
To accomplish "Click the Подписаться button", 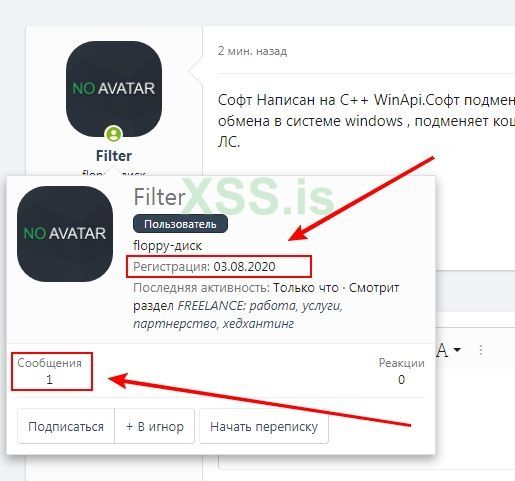I will click(66, 426).
